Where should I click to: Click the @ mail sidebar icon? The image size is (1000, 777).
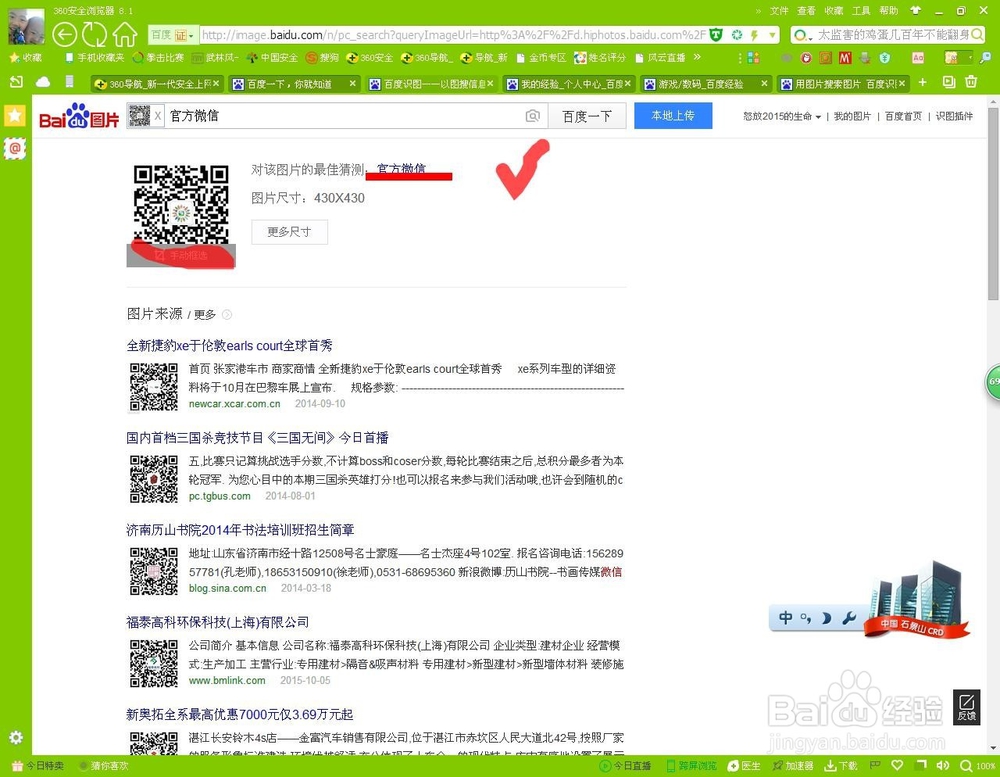coord(15,148)
